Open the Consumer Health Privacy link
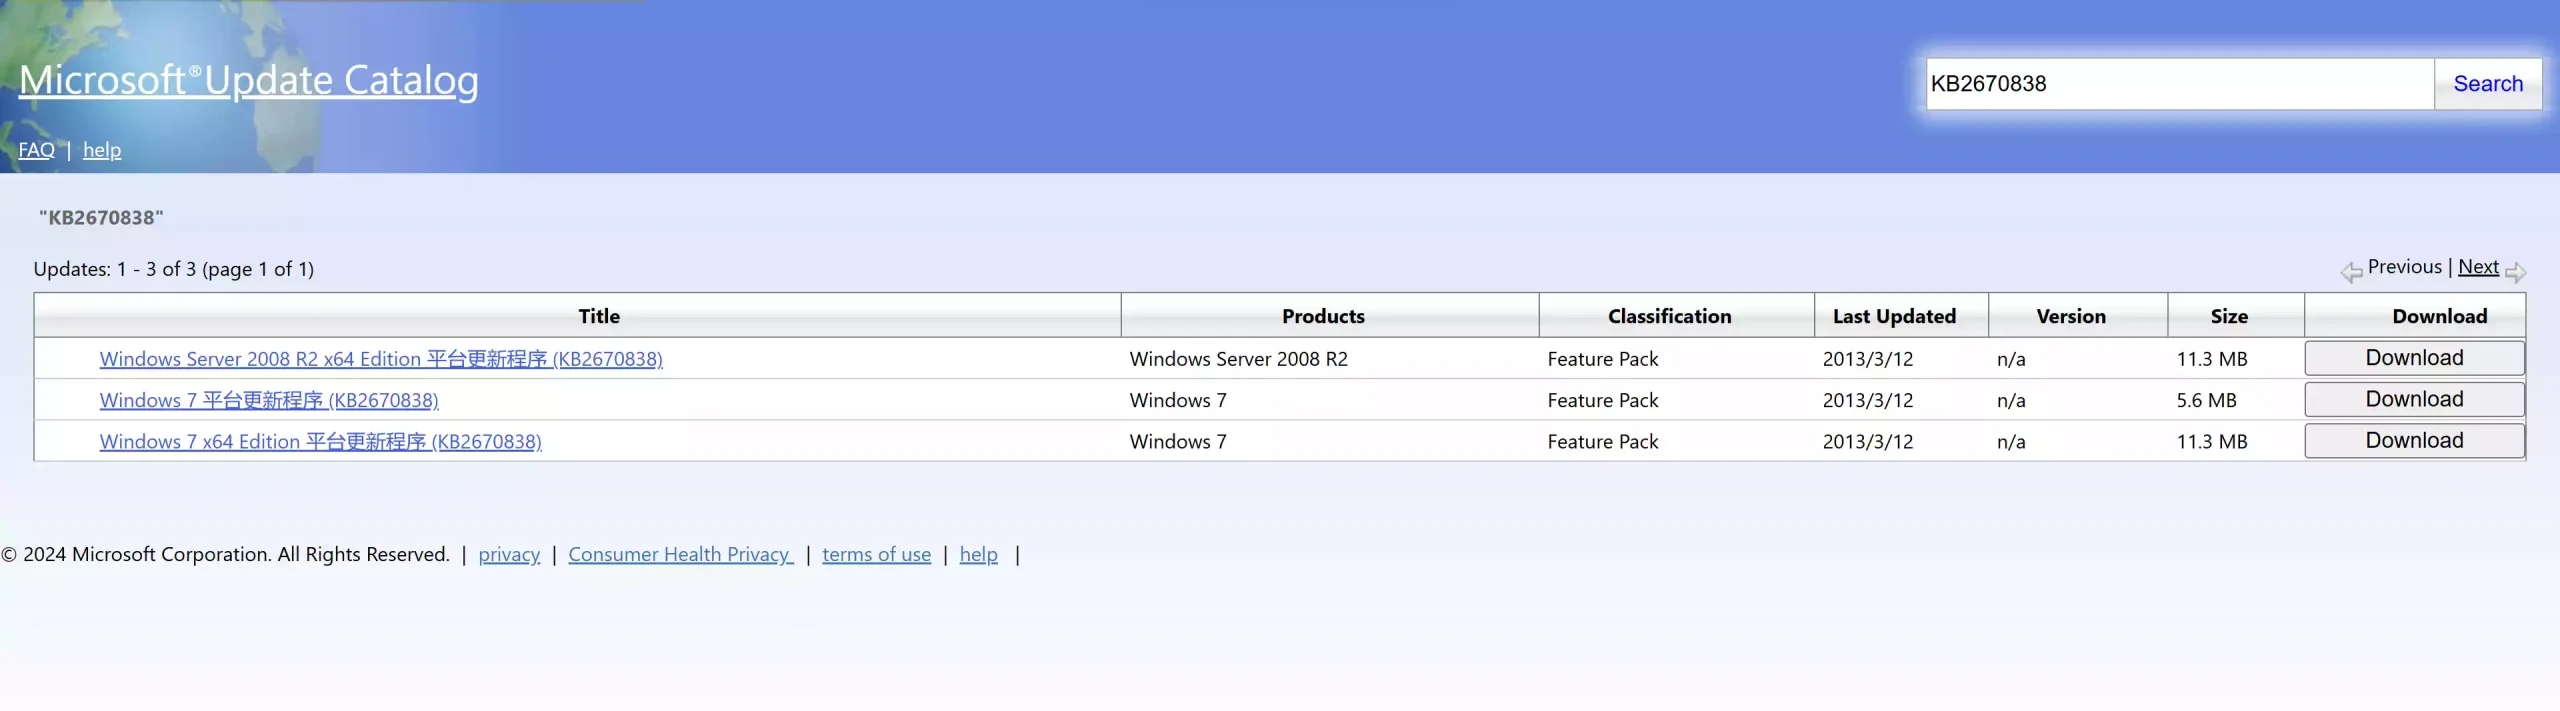 tap(681, 554)
